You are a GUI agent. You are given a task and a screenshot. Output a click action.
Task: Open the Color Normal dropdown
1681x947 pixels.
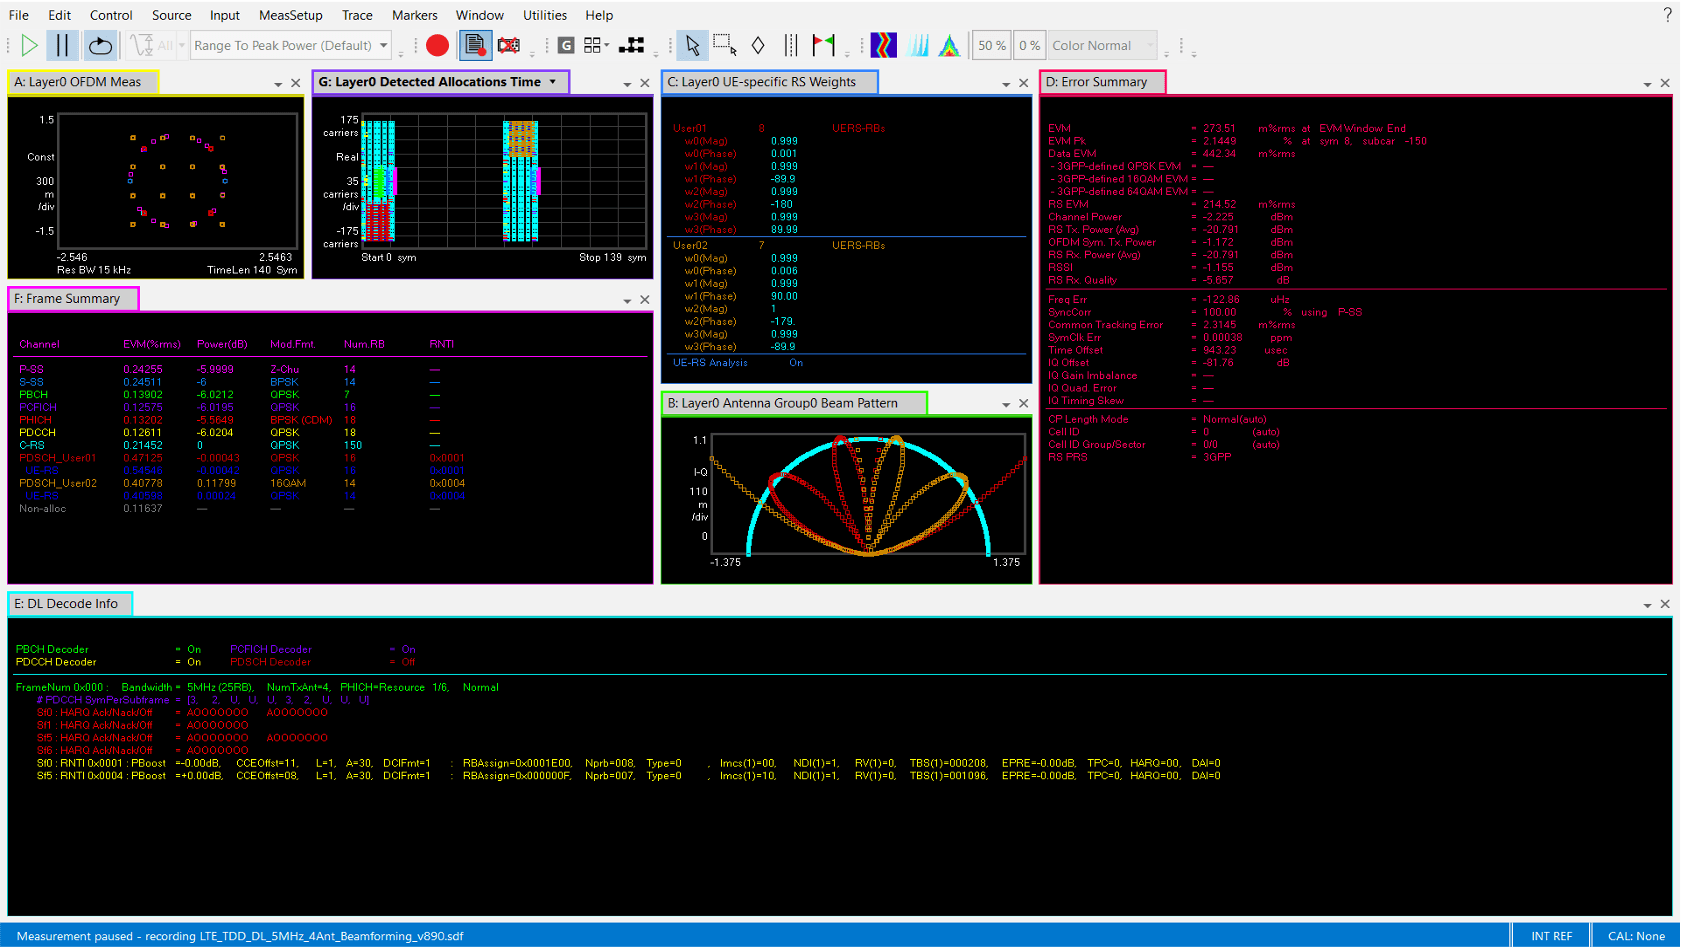click(x=1102, y=45)
